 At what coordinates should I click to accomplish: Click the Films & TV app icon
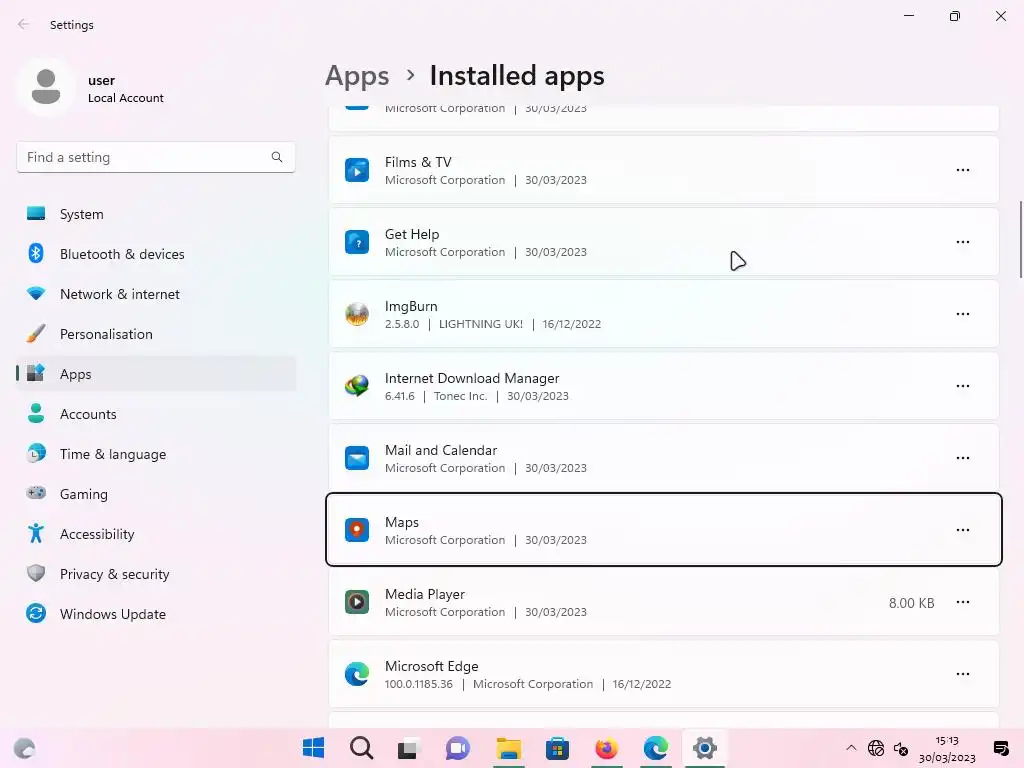357,170
